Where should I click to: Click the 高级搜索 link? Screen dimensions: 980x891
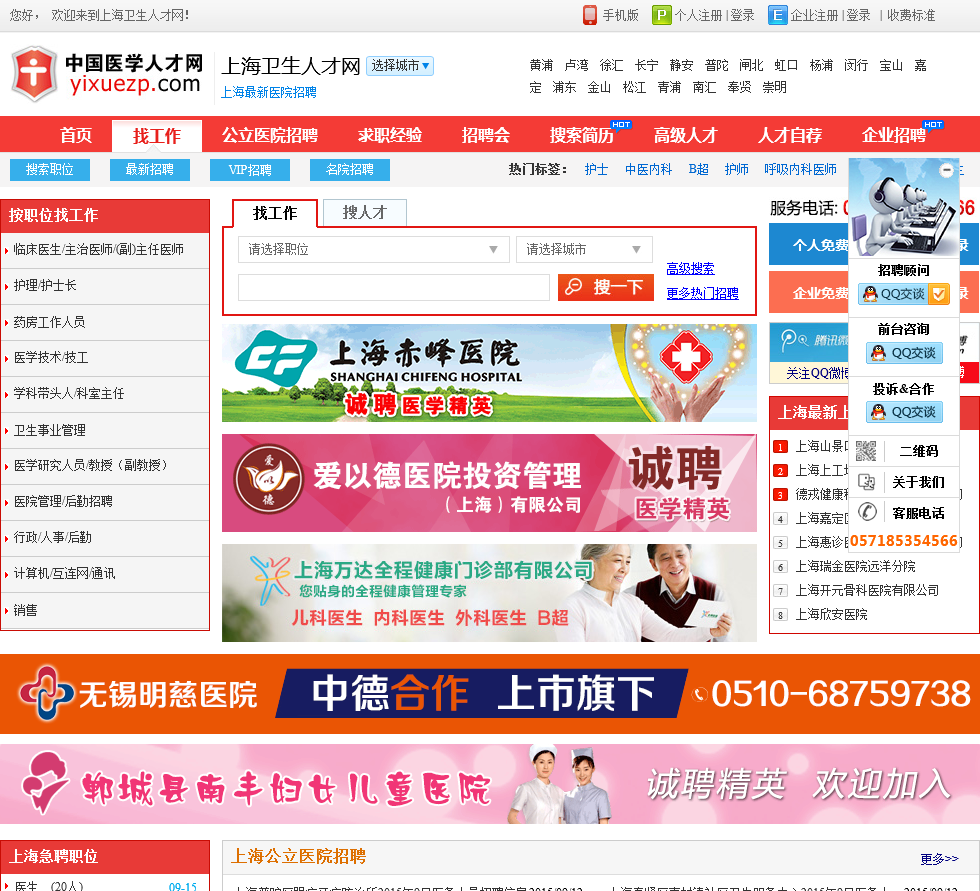690,269
